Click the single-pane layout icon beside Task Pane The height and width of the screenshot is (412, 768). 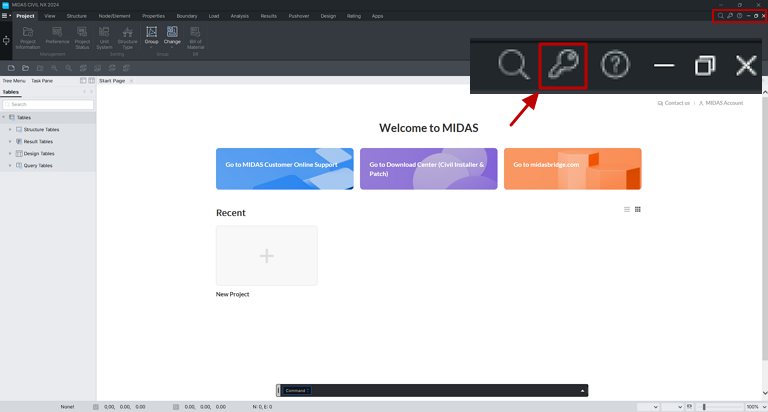click(x=83, y=80)
